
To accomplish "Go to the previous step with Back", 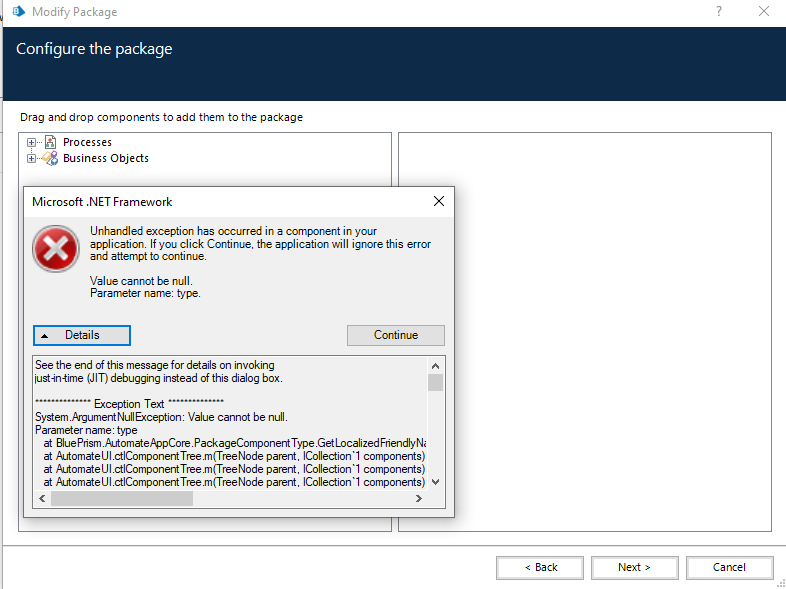I will (x=540, y=567).
